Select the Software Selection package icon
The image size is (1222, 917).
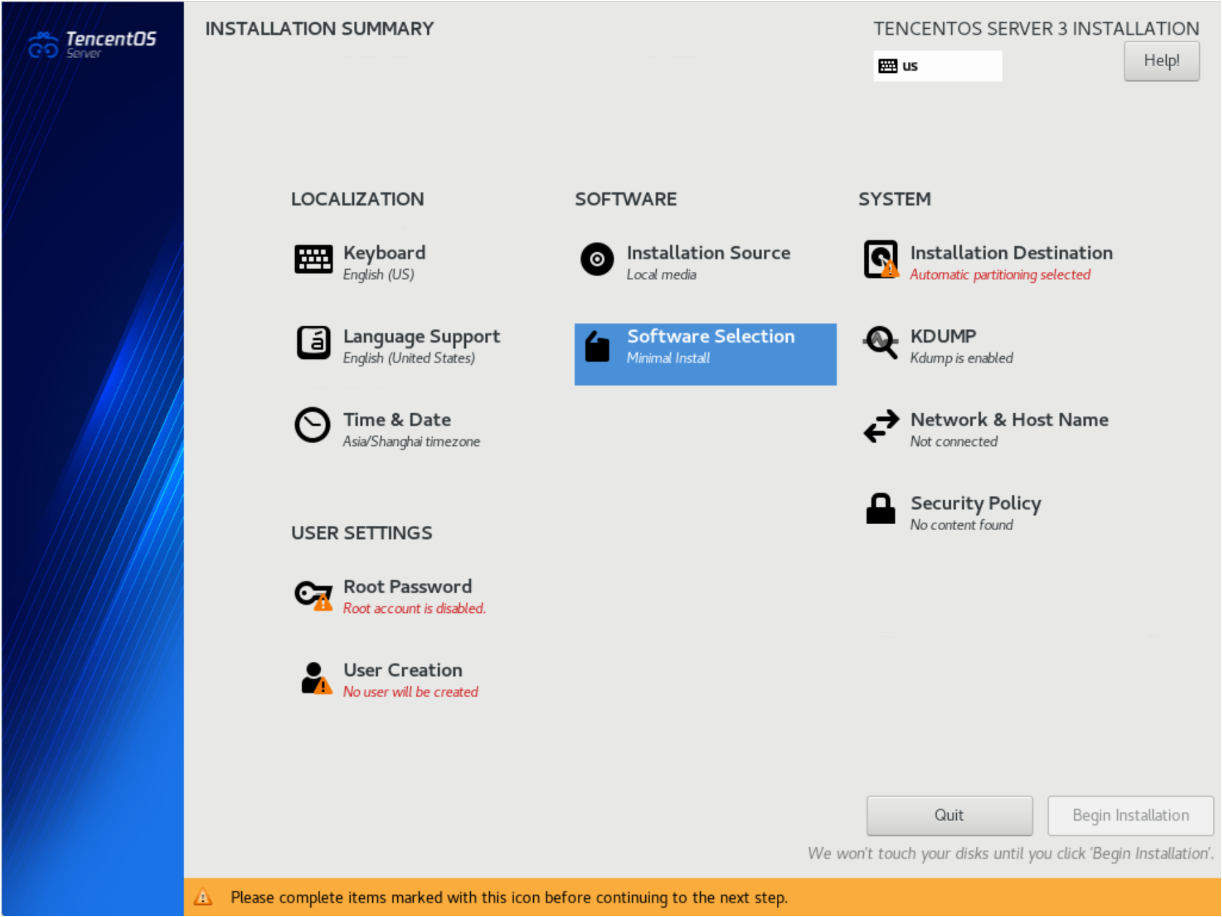pos(597,346)
